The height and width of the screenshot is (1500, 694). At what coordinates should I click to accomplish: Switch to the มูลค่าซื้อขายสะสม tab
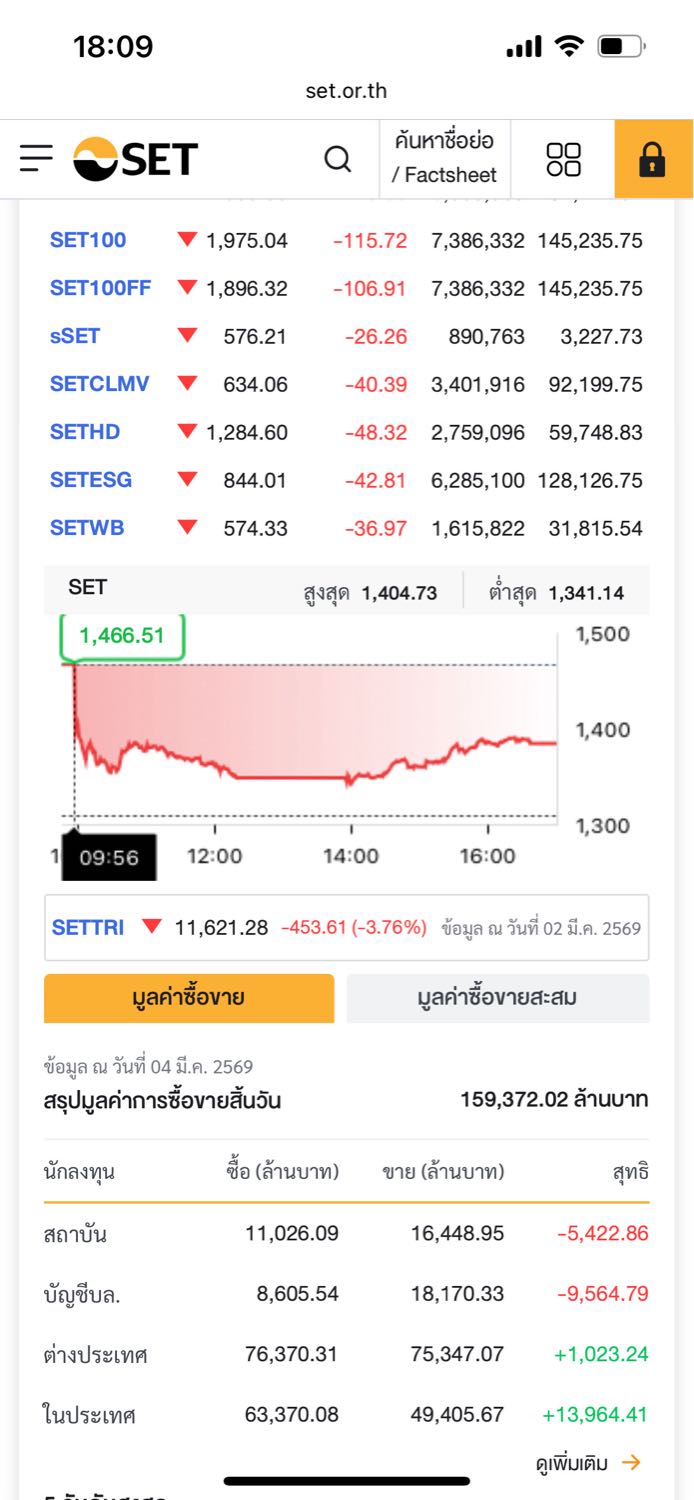(x=497, y=997)
